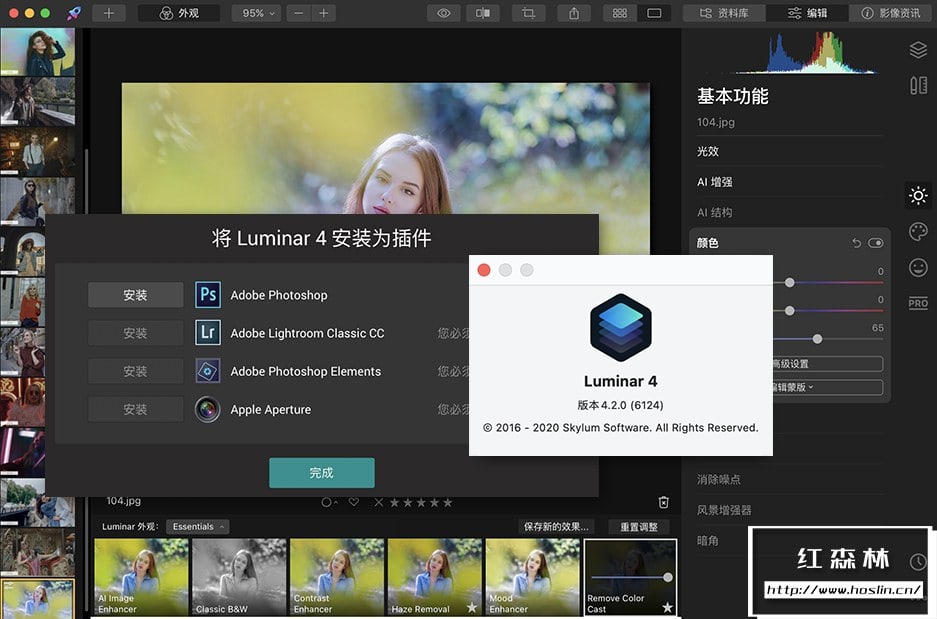Click 安装 for Adobe Photoshop Elements
The image size is (937, 619).
[x=136, y=372]
